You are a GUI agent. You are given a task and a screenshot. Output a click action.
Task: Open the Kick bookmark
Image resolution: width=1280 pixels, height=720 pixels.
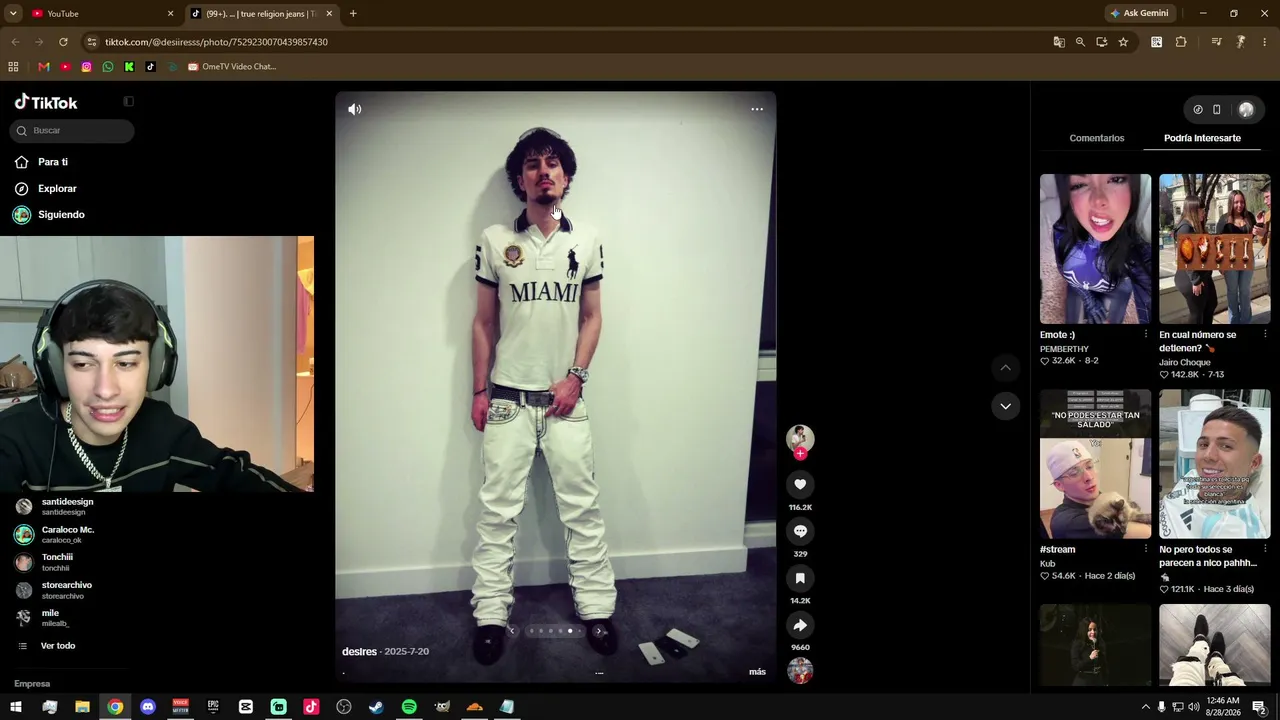tap(129, 67)
